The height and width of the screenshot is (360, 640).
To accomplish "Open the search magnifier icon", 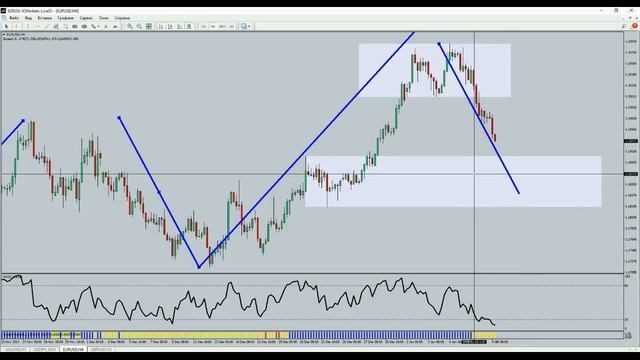I will point(624,26).
